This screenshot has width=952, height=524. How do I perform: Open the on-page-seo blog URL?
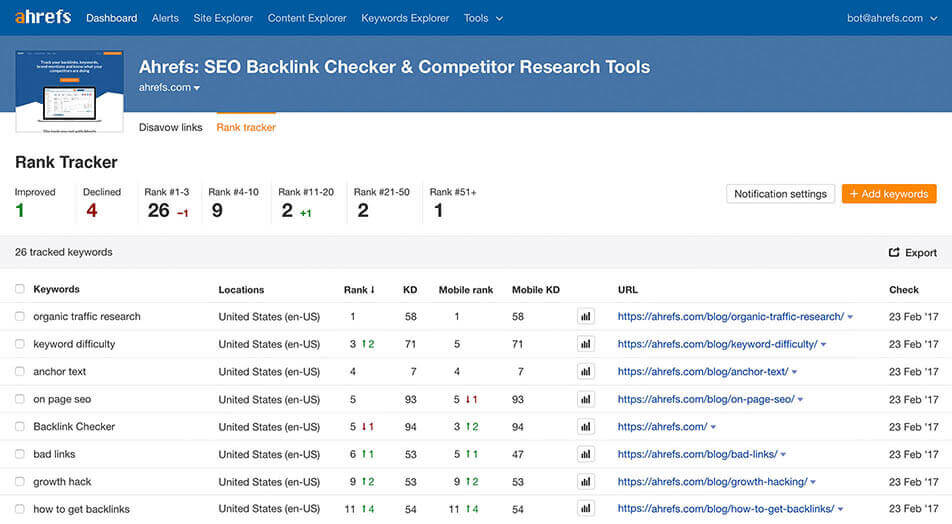pos(706,399)
